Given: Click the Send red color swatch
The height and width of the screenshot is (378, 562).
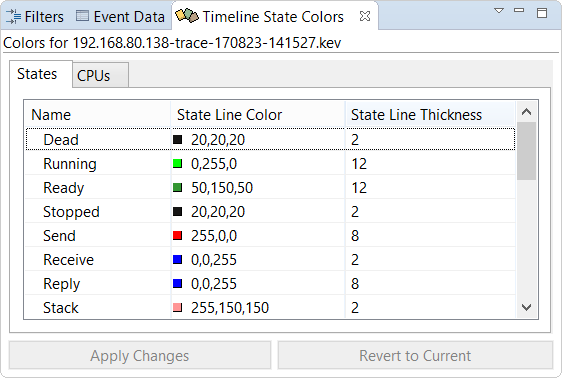Looking at the screenshot, I should pos(177,236).
